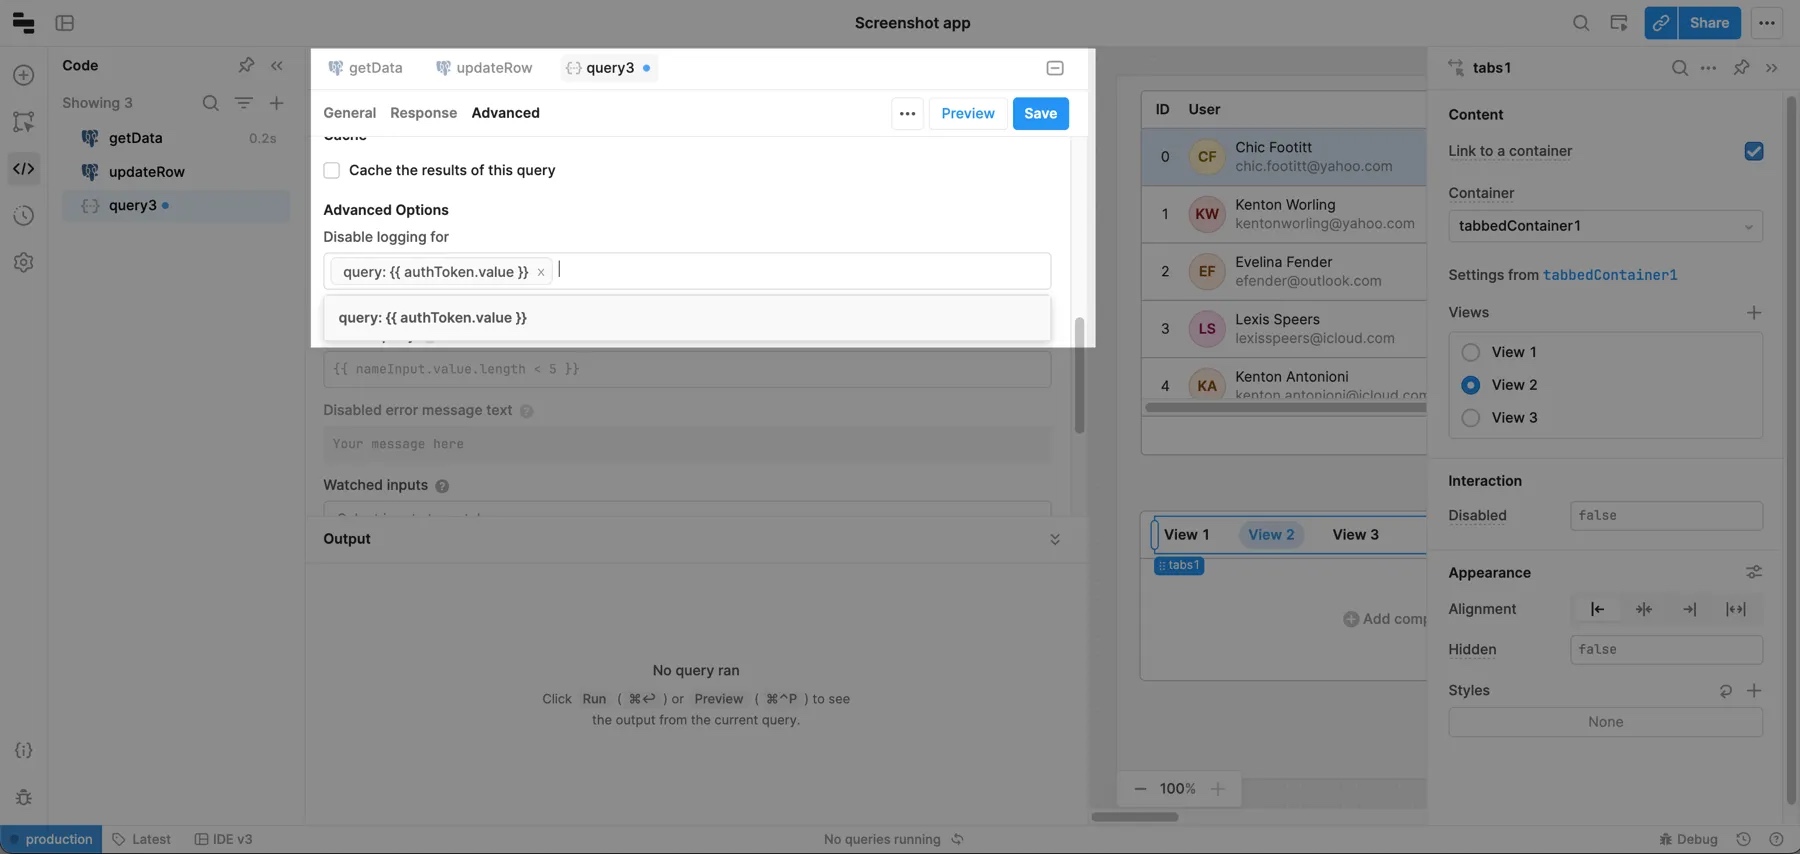Open the app more options menu
The image size is (1800, 854).
click(1767, 23)
